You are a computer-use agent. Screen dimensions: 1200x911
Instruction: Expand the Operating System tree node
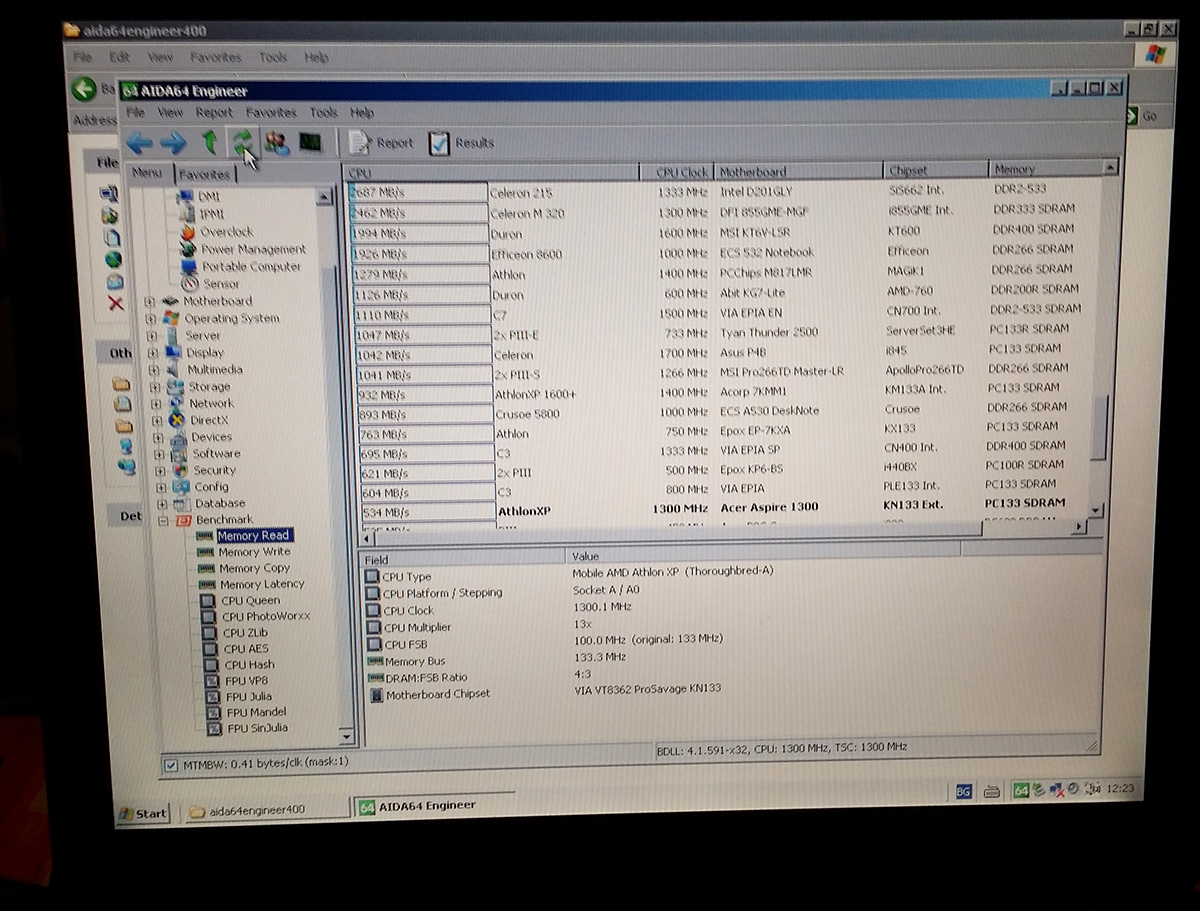(x=152, y=318)
